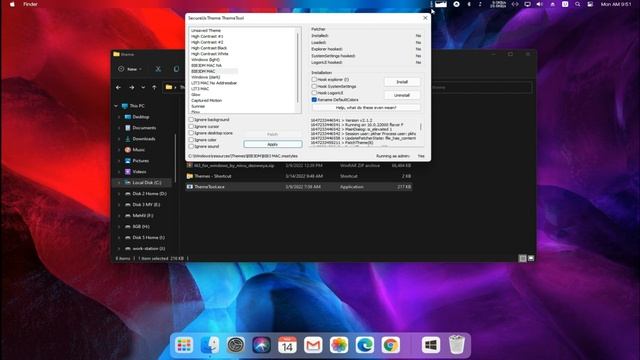Select 'Themes - Shortcut' file row
The image size is (640, 360).
pyautogui.click(x=299, y=176)
